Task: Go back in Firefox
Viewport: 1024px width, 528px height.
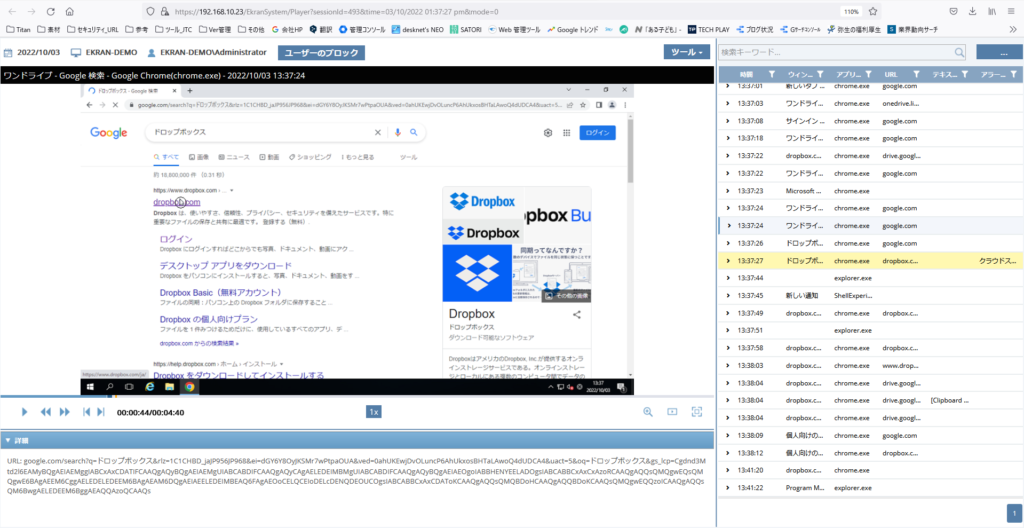Action: pos(13,12)
